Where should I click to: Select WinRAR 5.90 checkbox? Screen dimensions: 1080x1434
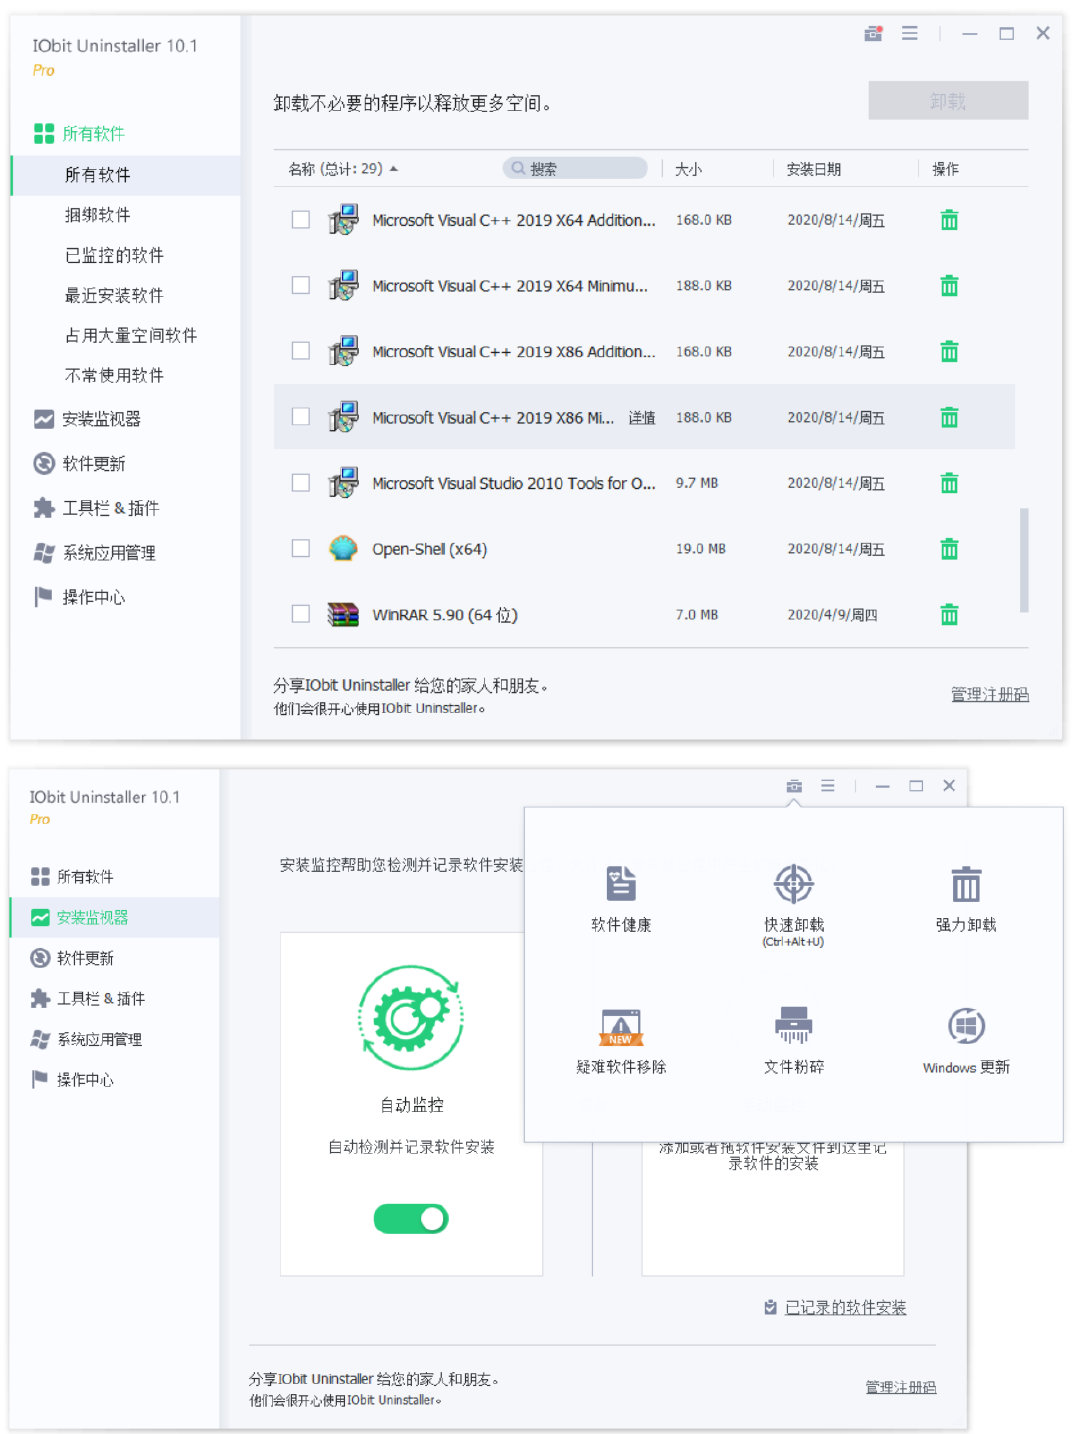click(300, 614)
